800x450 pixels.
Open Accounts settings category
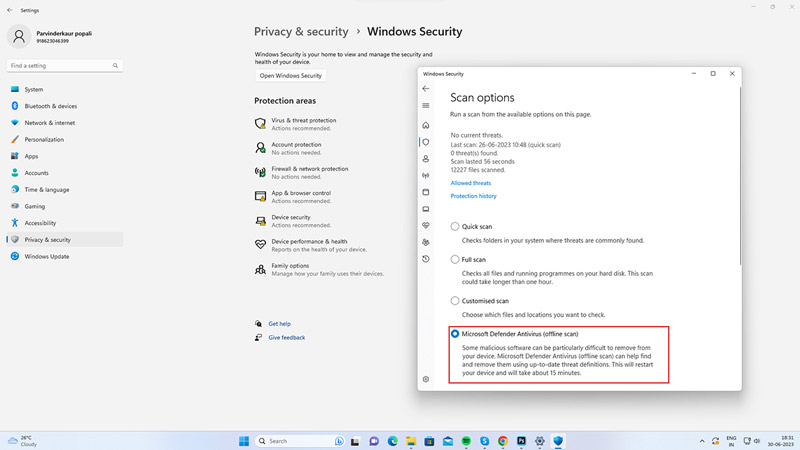pos(65,173)
